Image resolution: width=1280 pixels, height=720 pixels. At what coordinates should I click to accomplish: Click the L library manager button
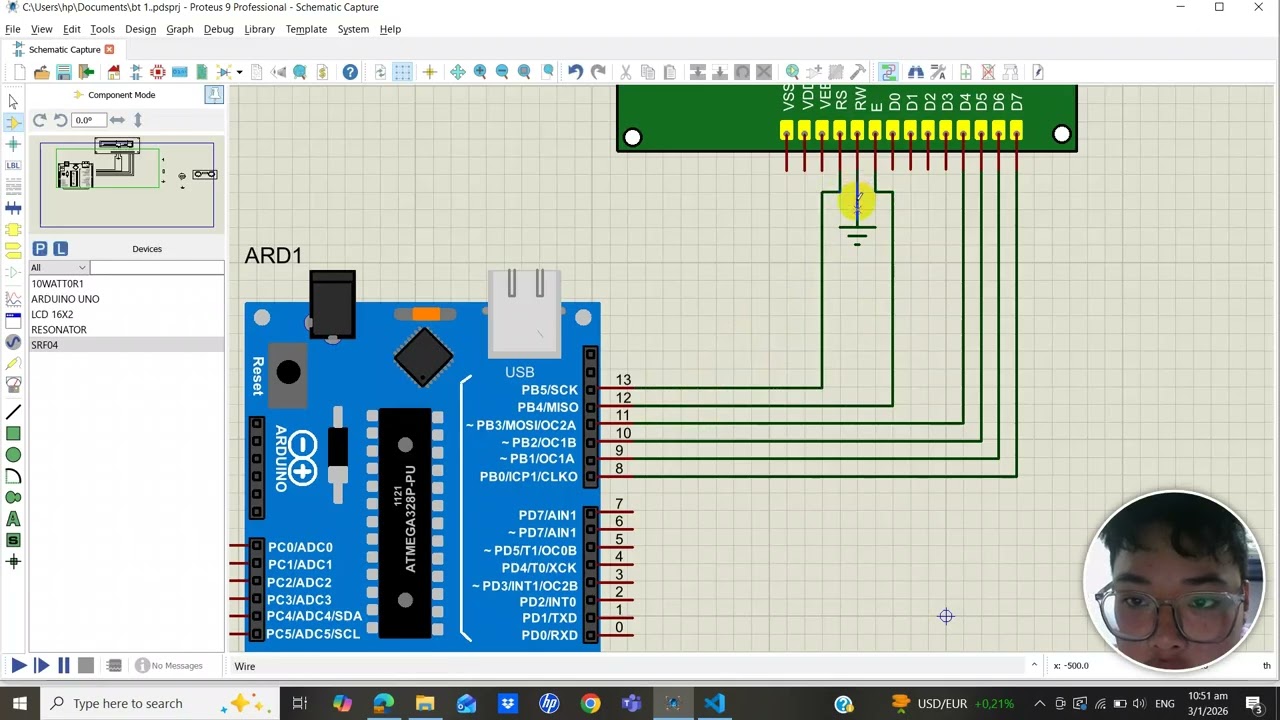[x=60, y=248]
